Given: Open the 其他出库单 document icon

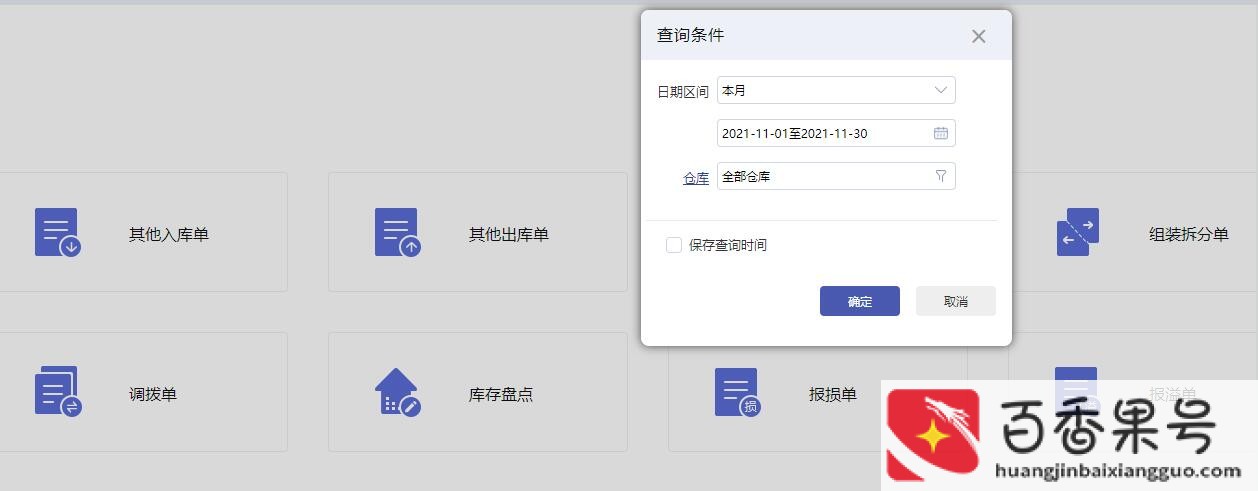Looking at the screenshot, I should [x=397, y=233].
